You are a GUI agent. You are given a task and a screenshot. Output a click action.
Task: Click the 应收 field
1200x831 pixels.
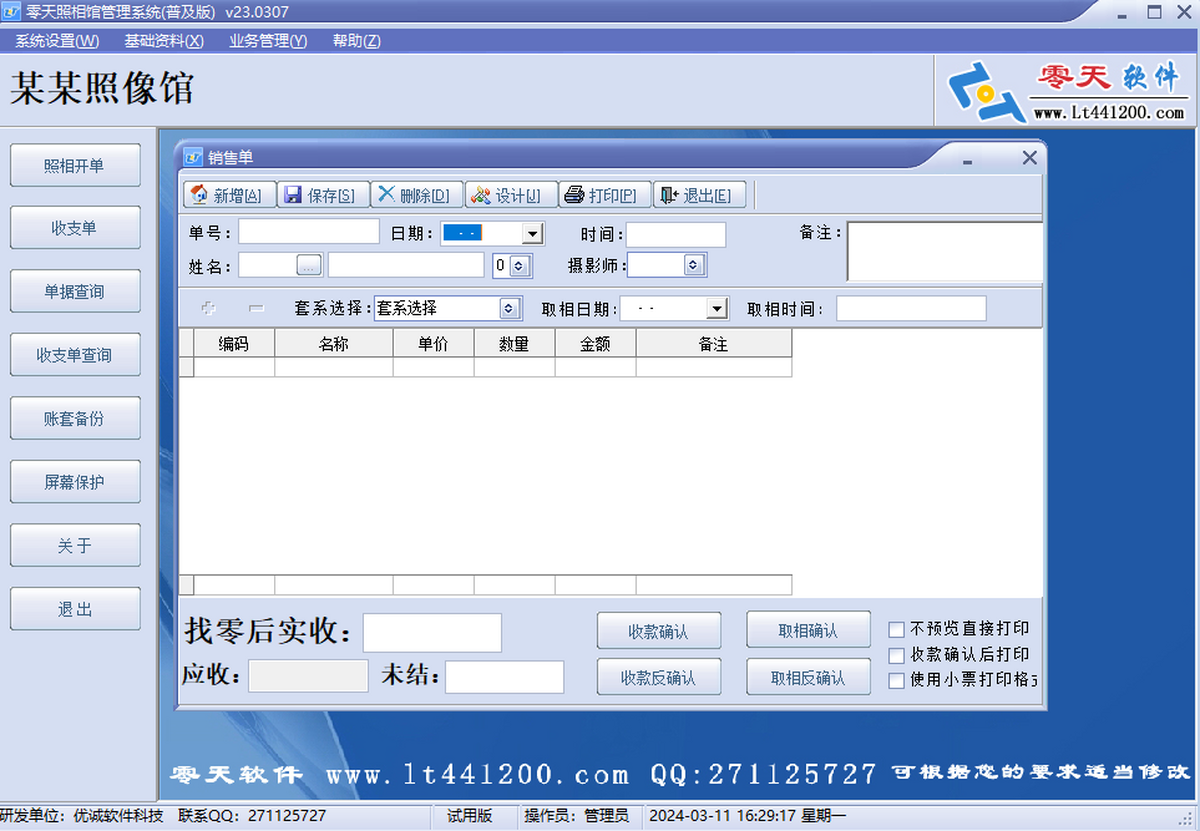(x=308, y=676)
